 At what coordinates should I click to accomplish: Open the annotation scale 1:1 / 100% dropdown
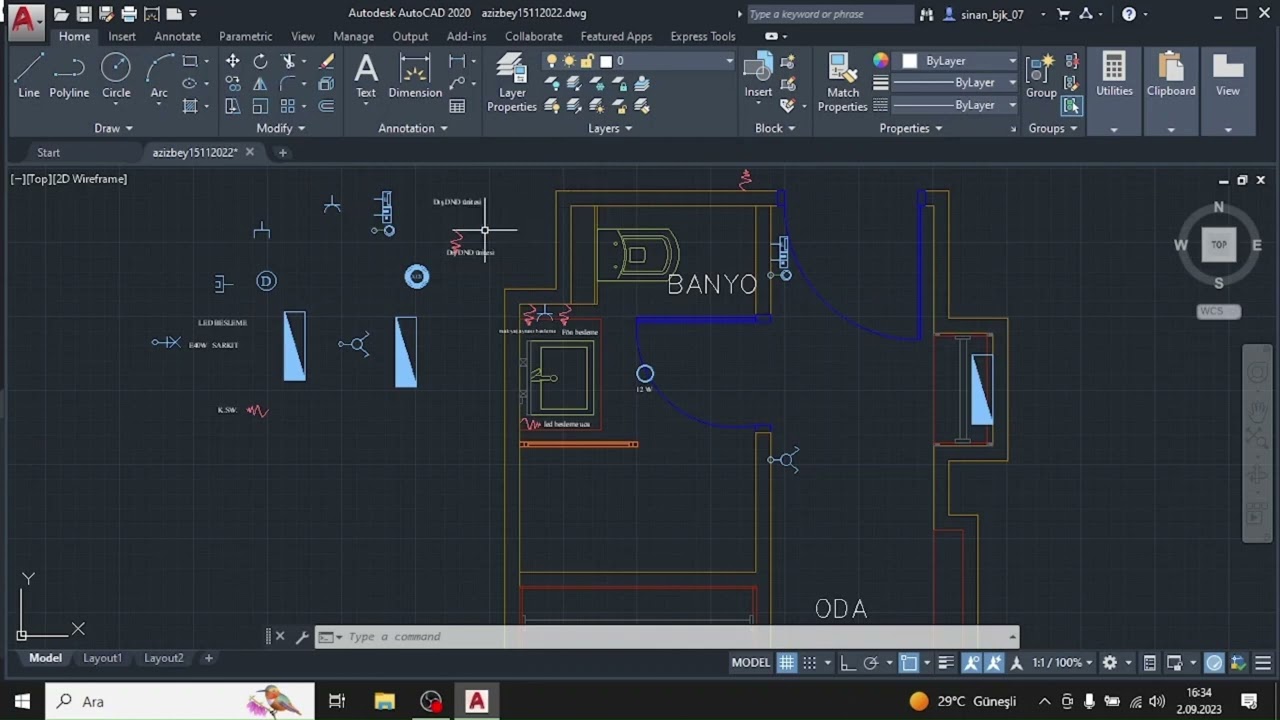1064,663
